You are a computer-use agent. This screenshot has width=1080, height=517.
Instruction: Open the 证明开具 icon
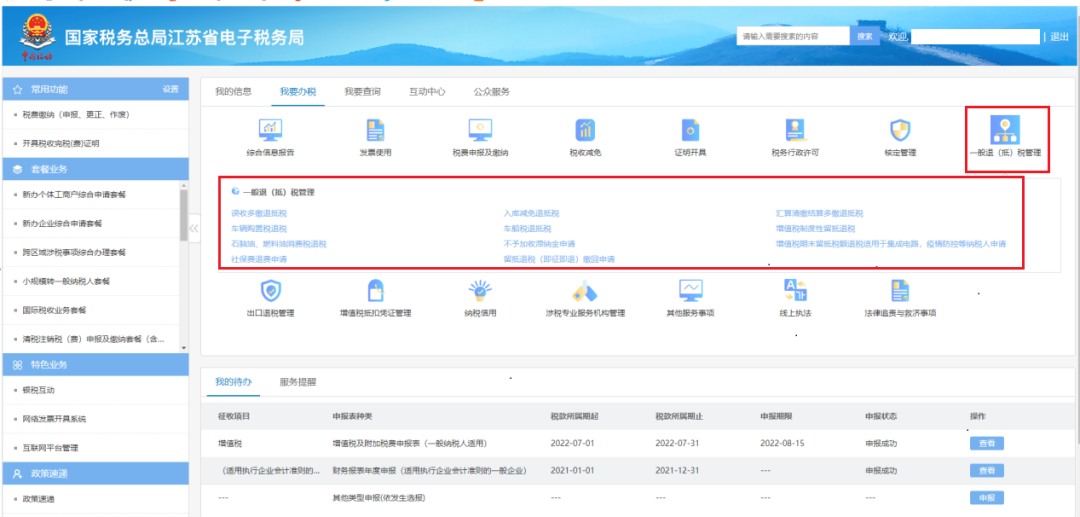[690, 130]
